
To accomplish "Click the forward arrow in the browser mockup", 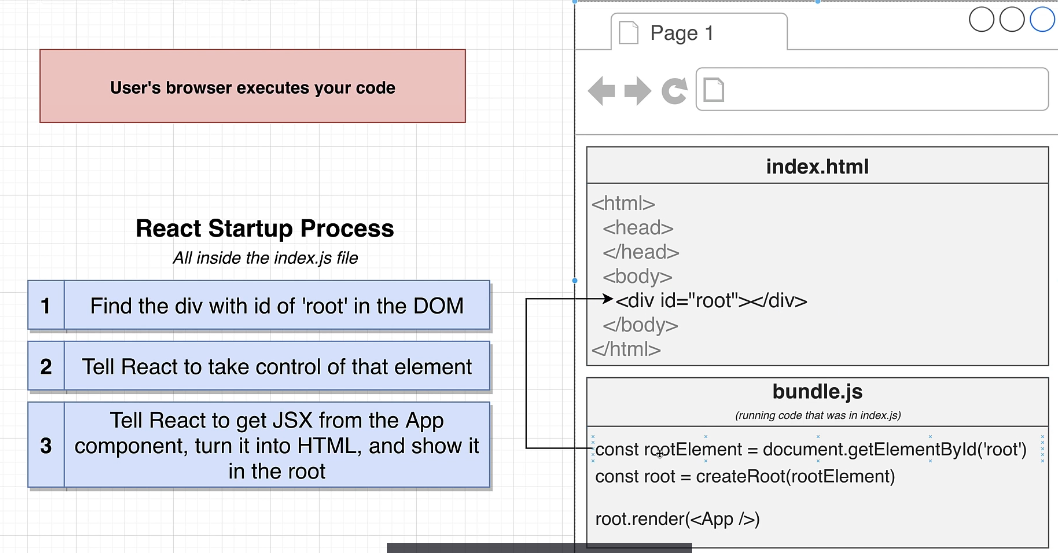I will [x=638, y=90].
